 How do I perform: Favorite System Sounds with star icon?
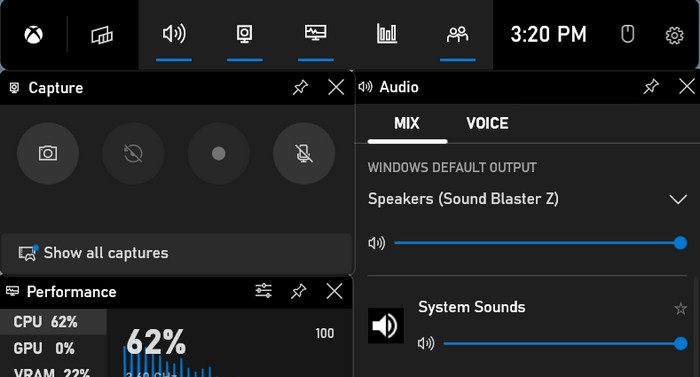pyautogui.click(x=680, y=308)
